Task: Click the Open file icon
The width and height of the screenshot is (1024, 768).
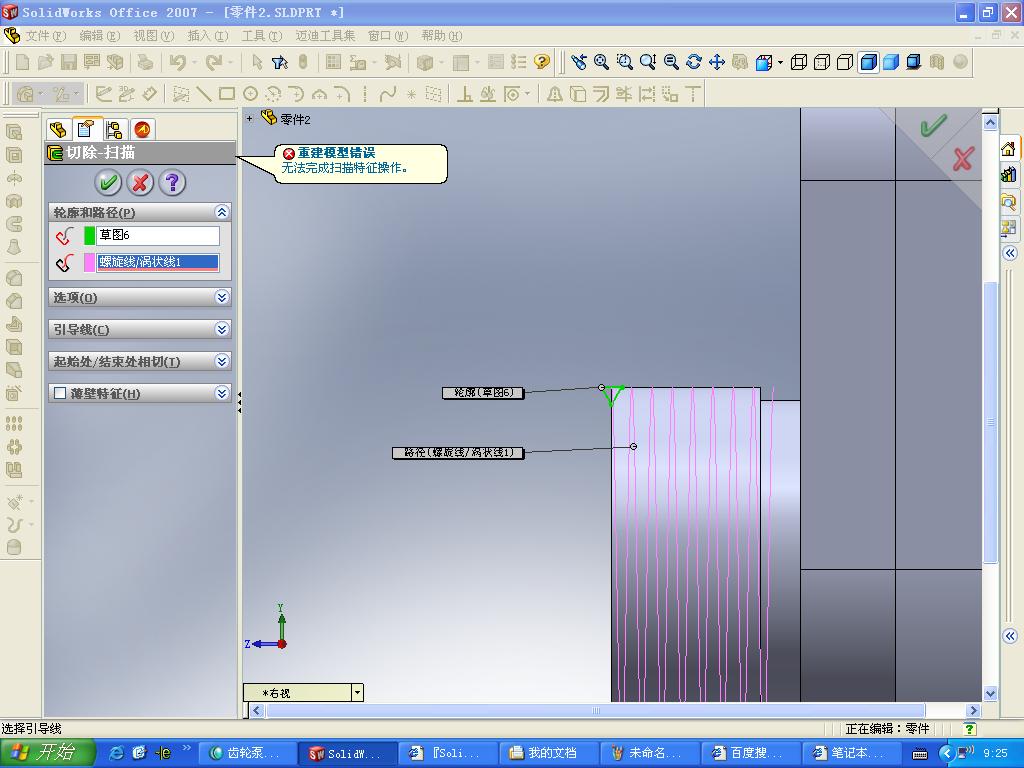Action: point(46,62)
